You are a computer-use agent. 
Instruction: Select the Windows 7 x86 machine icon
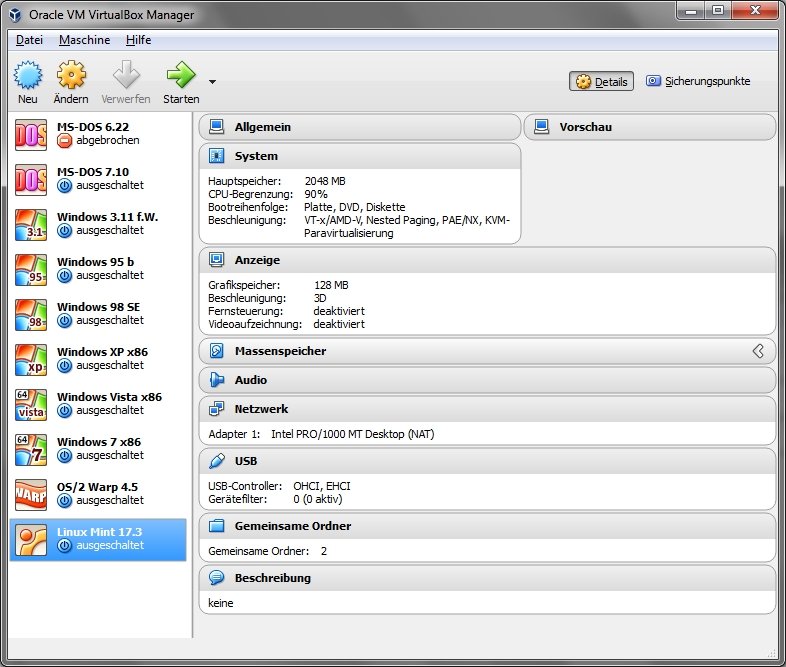31,450
